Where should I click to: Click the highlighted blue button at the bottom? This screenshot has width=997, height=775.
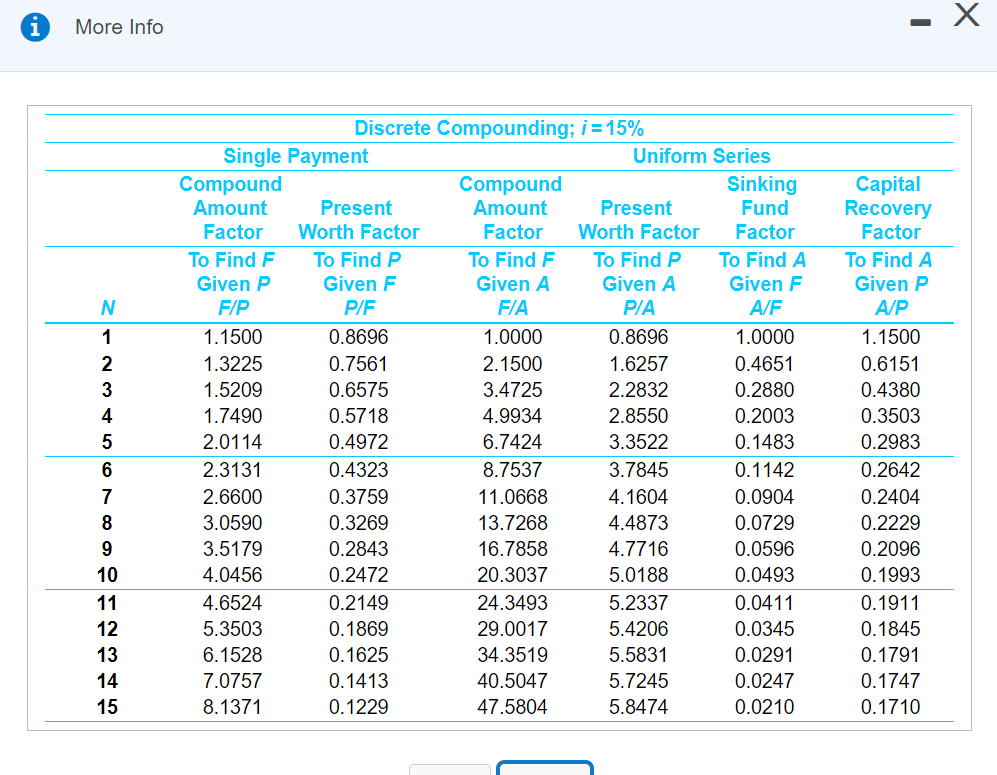pyautogui.click(x=545, y=770)
